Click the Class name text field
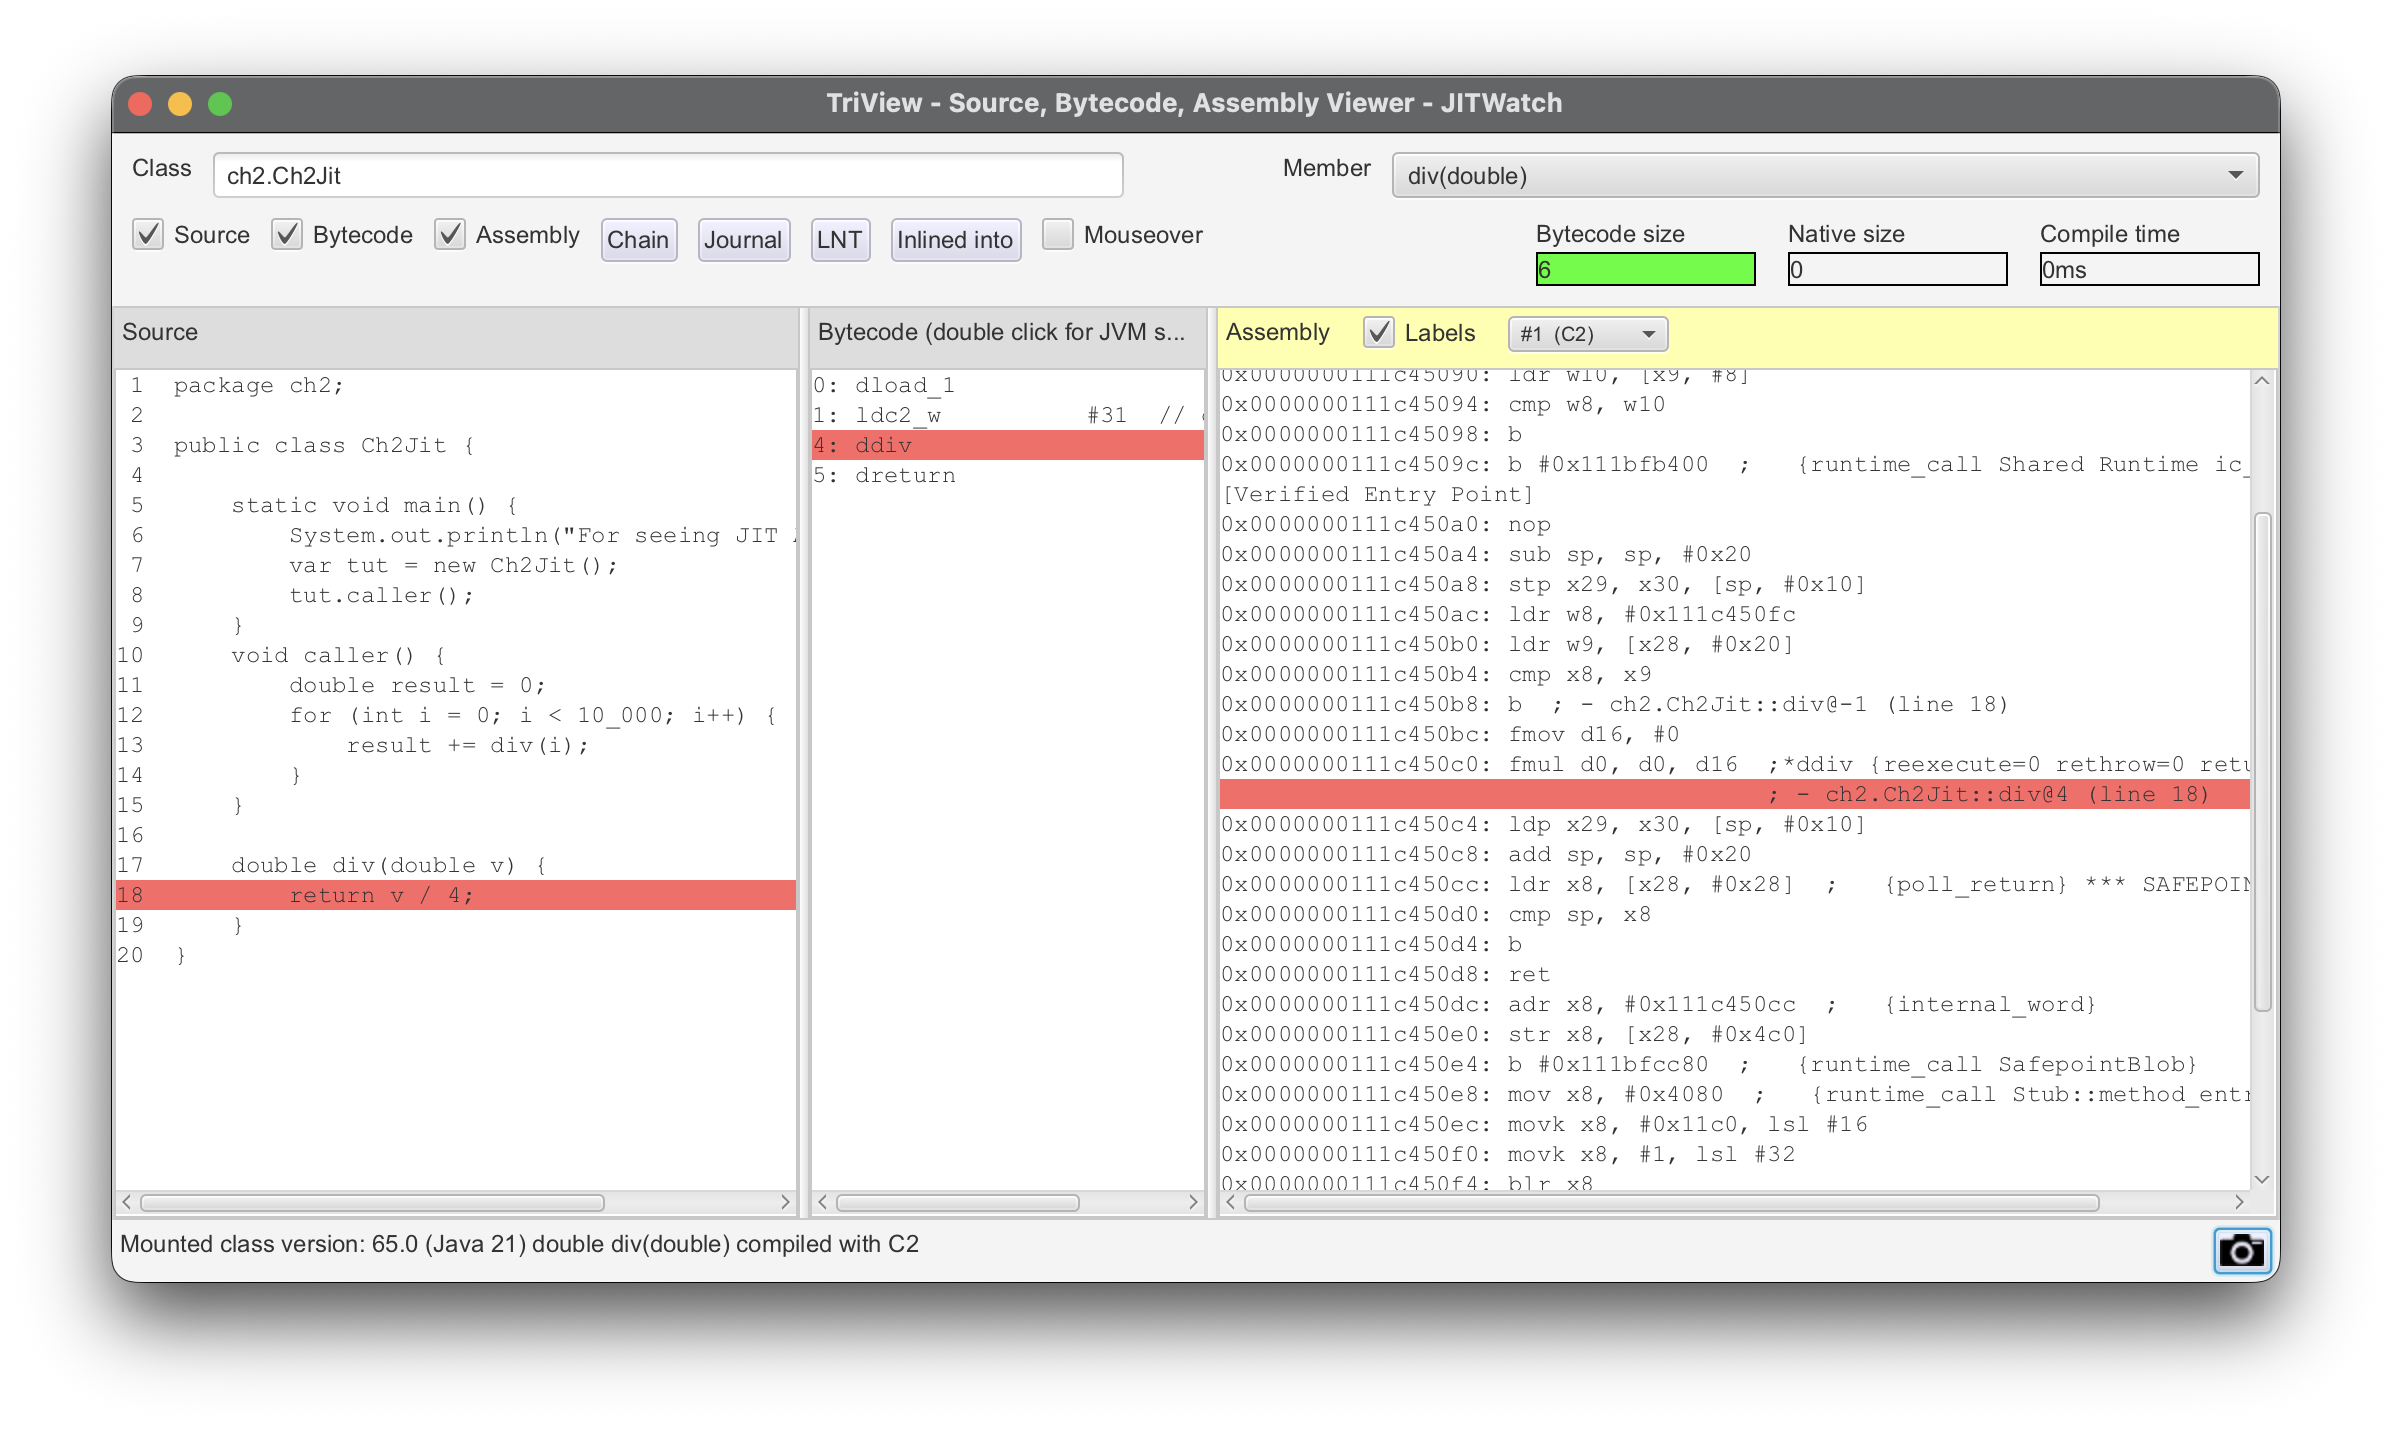 (667, 176)
